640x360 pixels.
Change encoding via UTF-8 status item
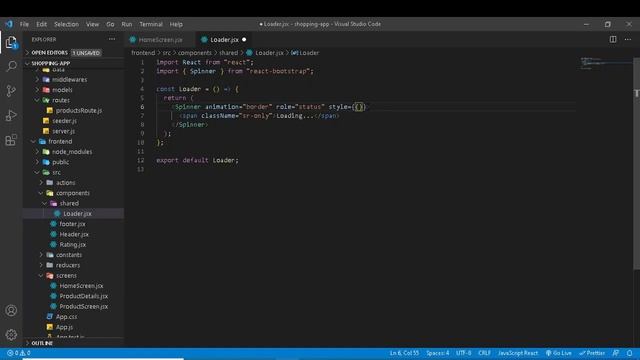[x=463, y=353]
